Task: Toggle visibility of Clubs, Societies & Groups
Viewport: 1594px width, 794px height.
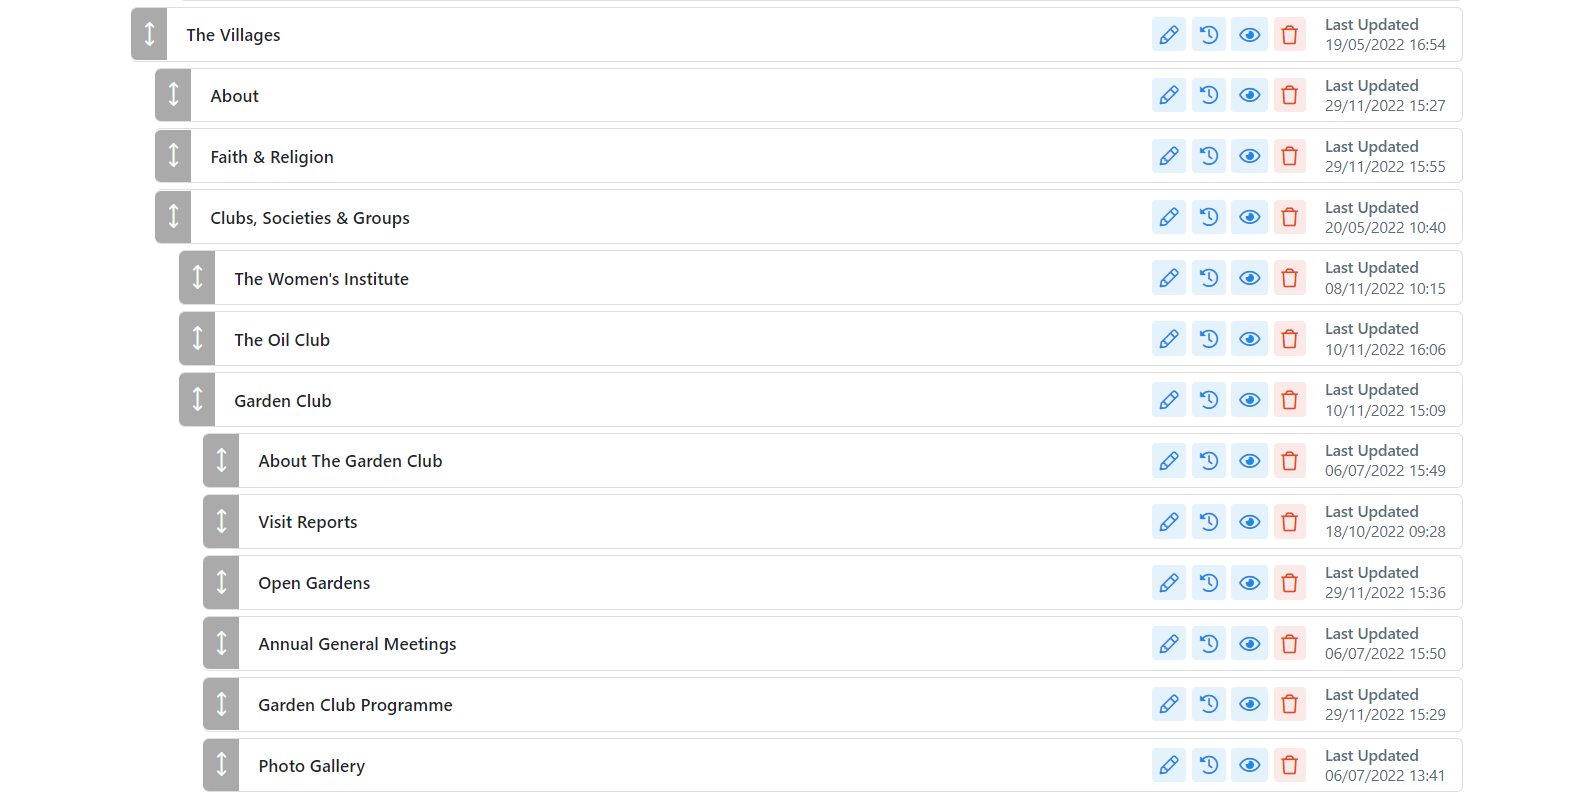Action: coord(1249,218)
